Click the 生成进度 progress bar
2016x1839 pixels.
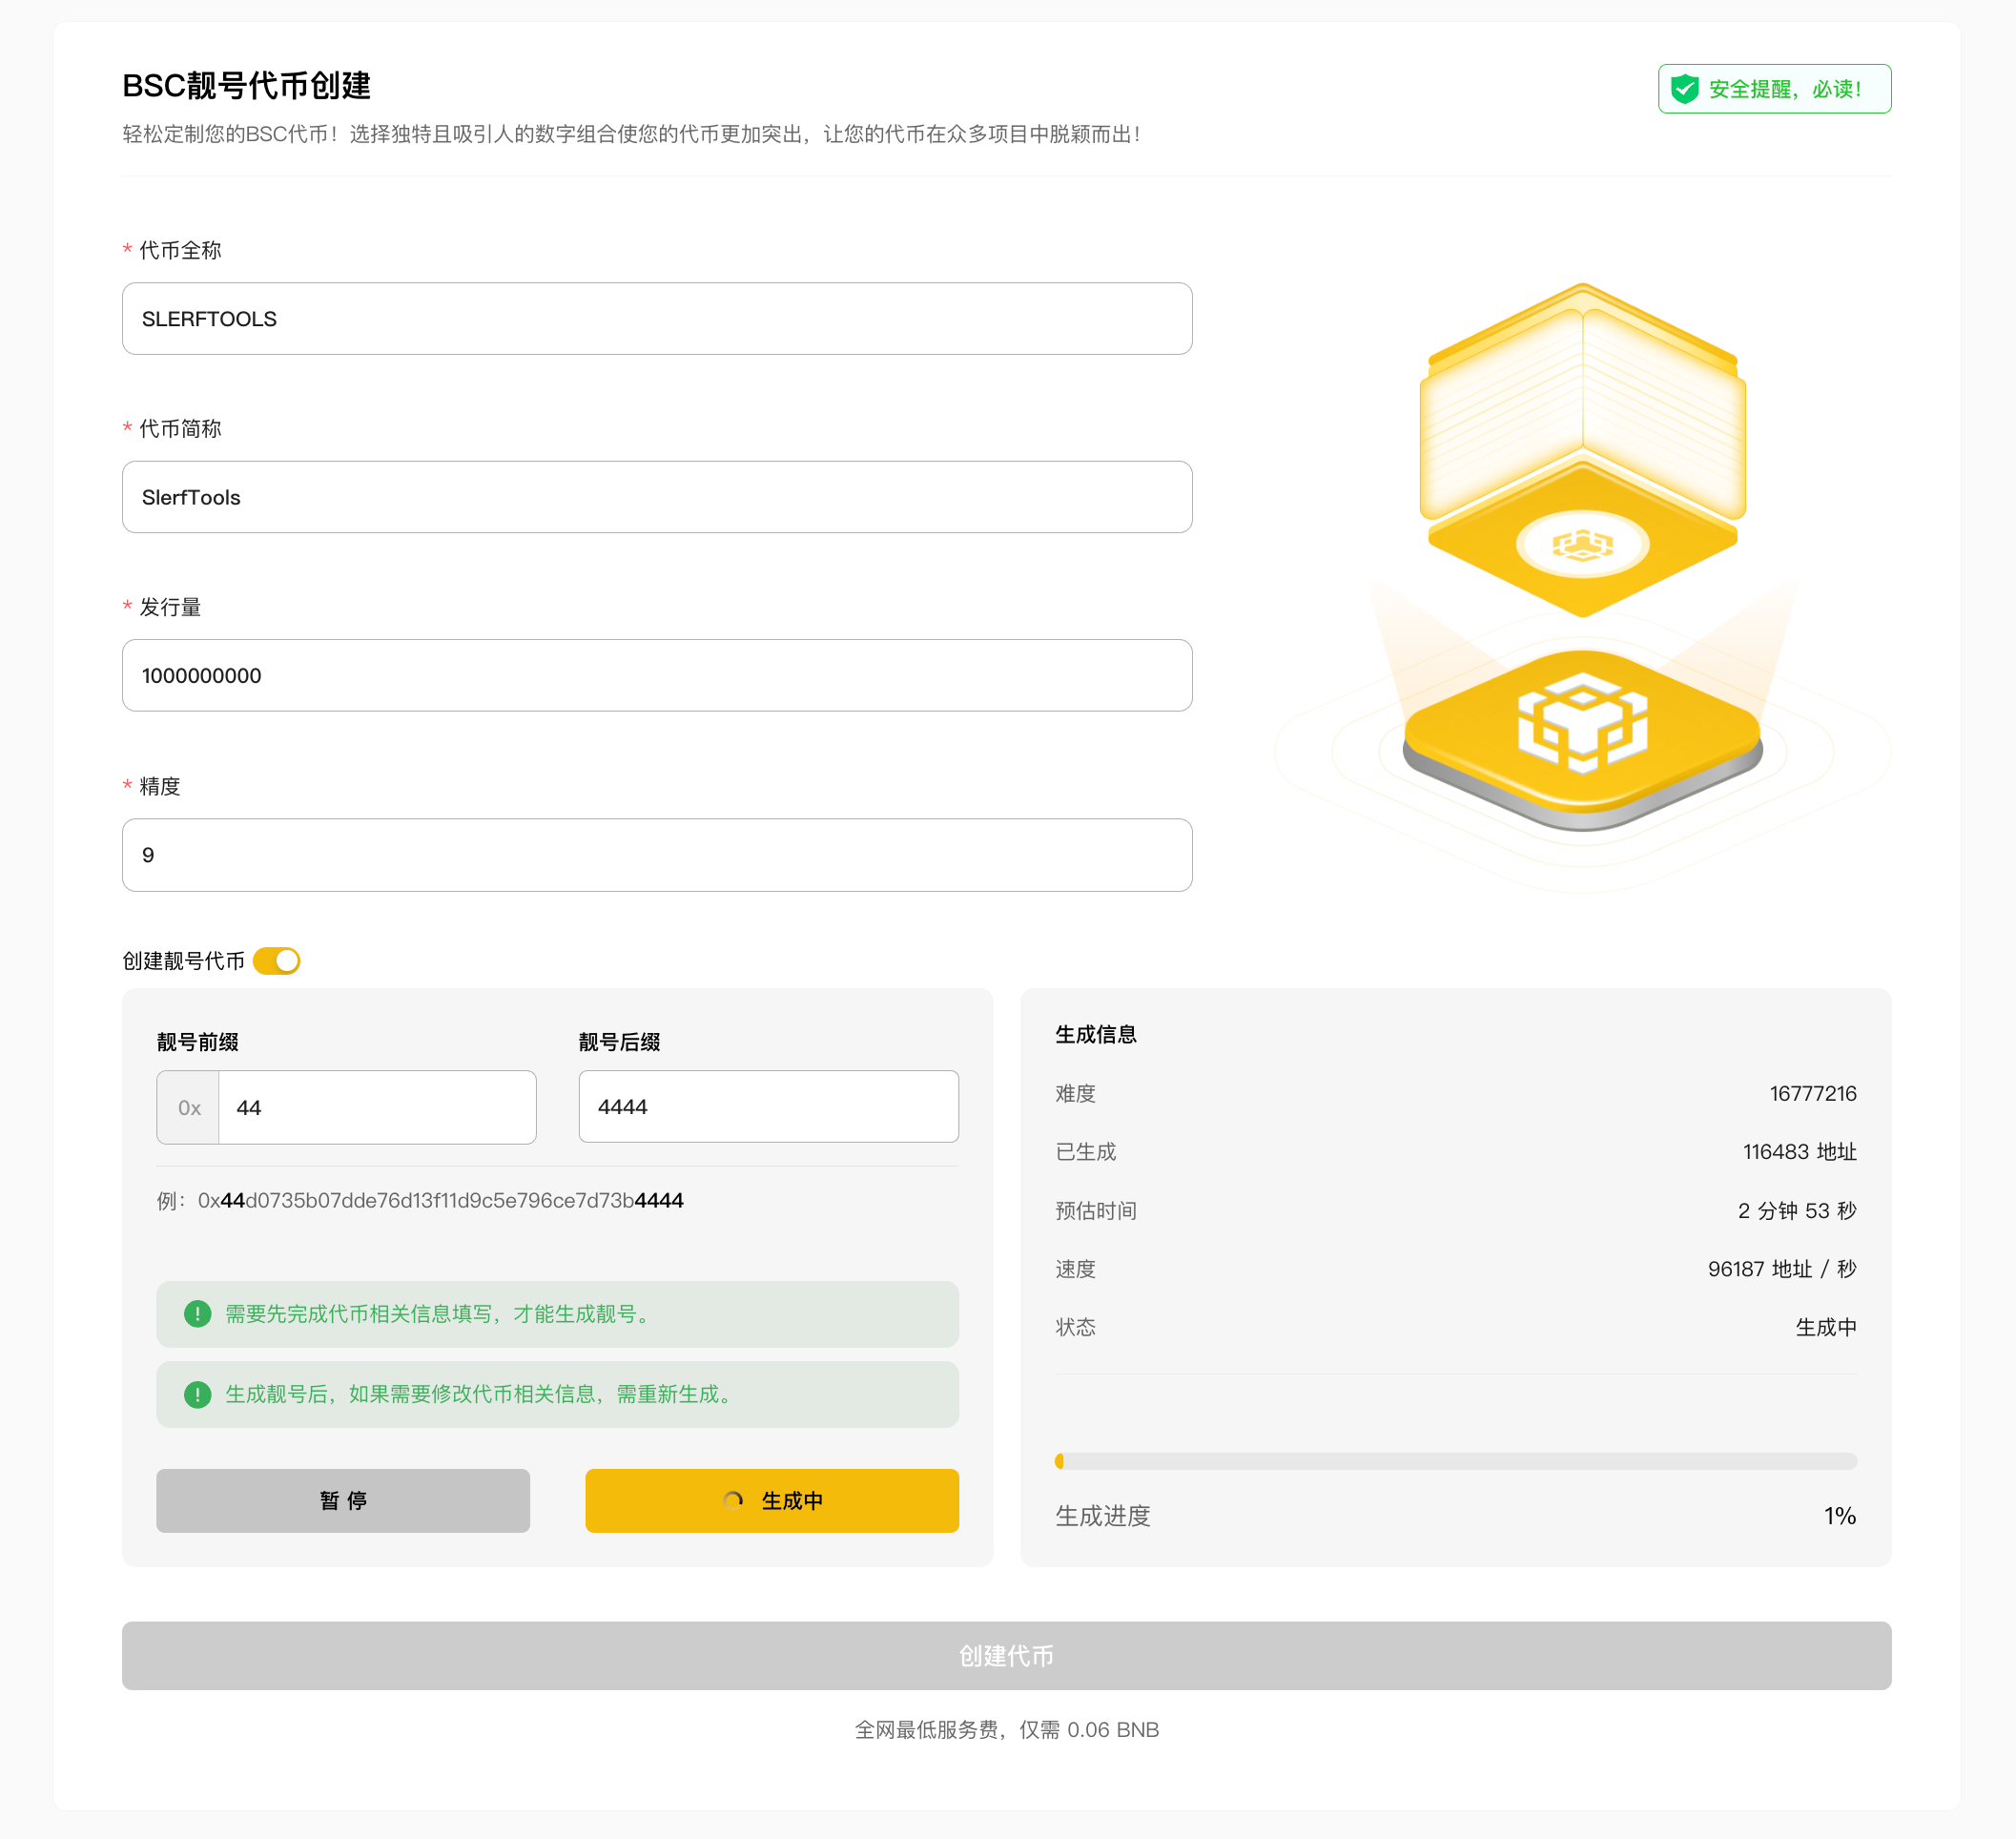1455,1461
